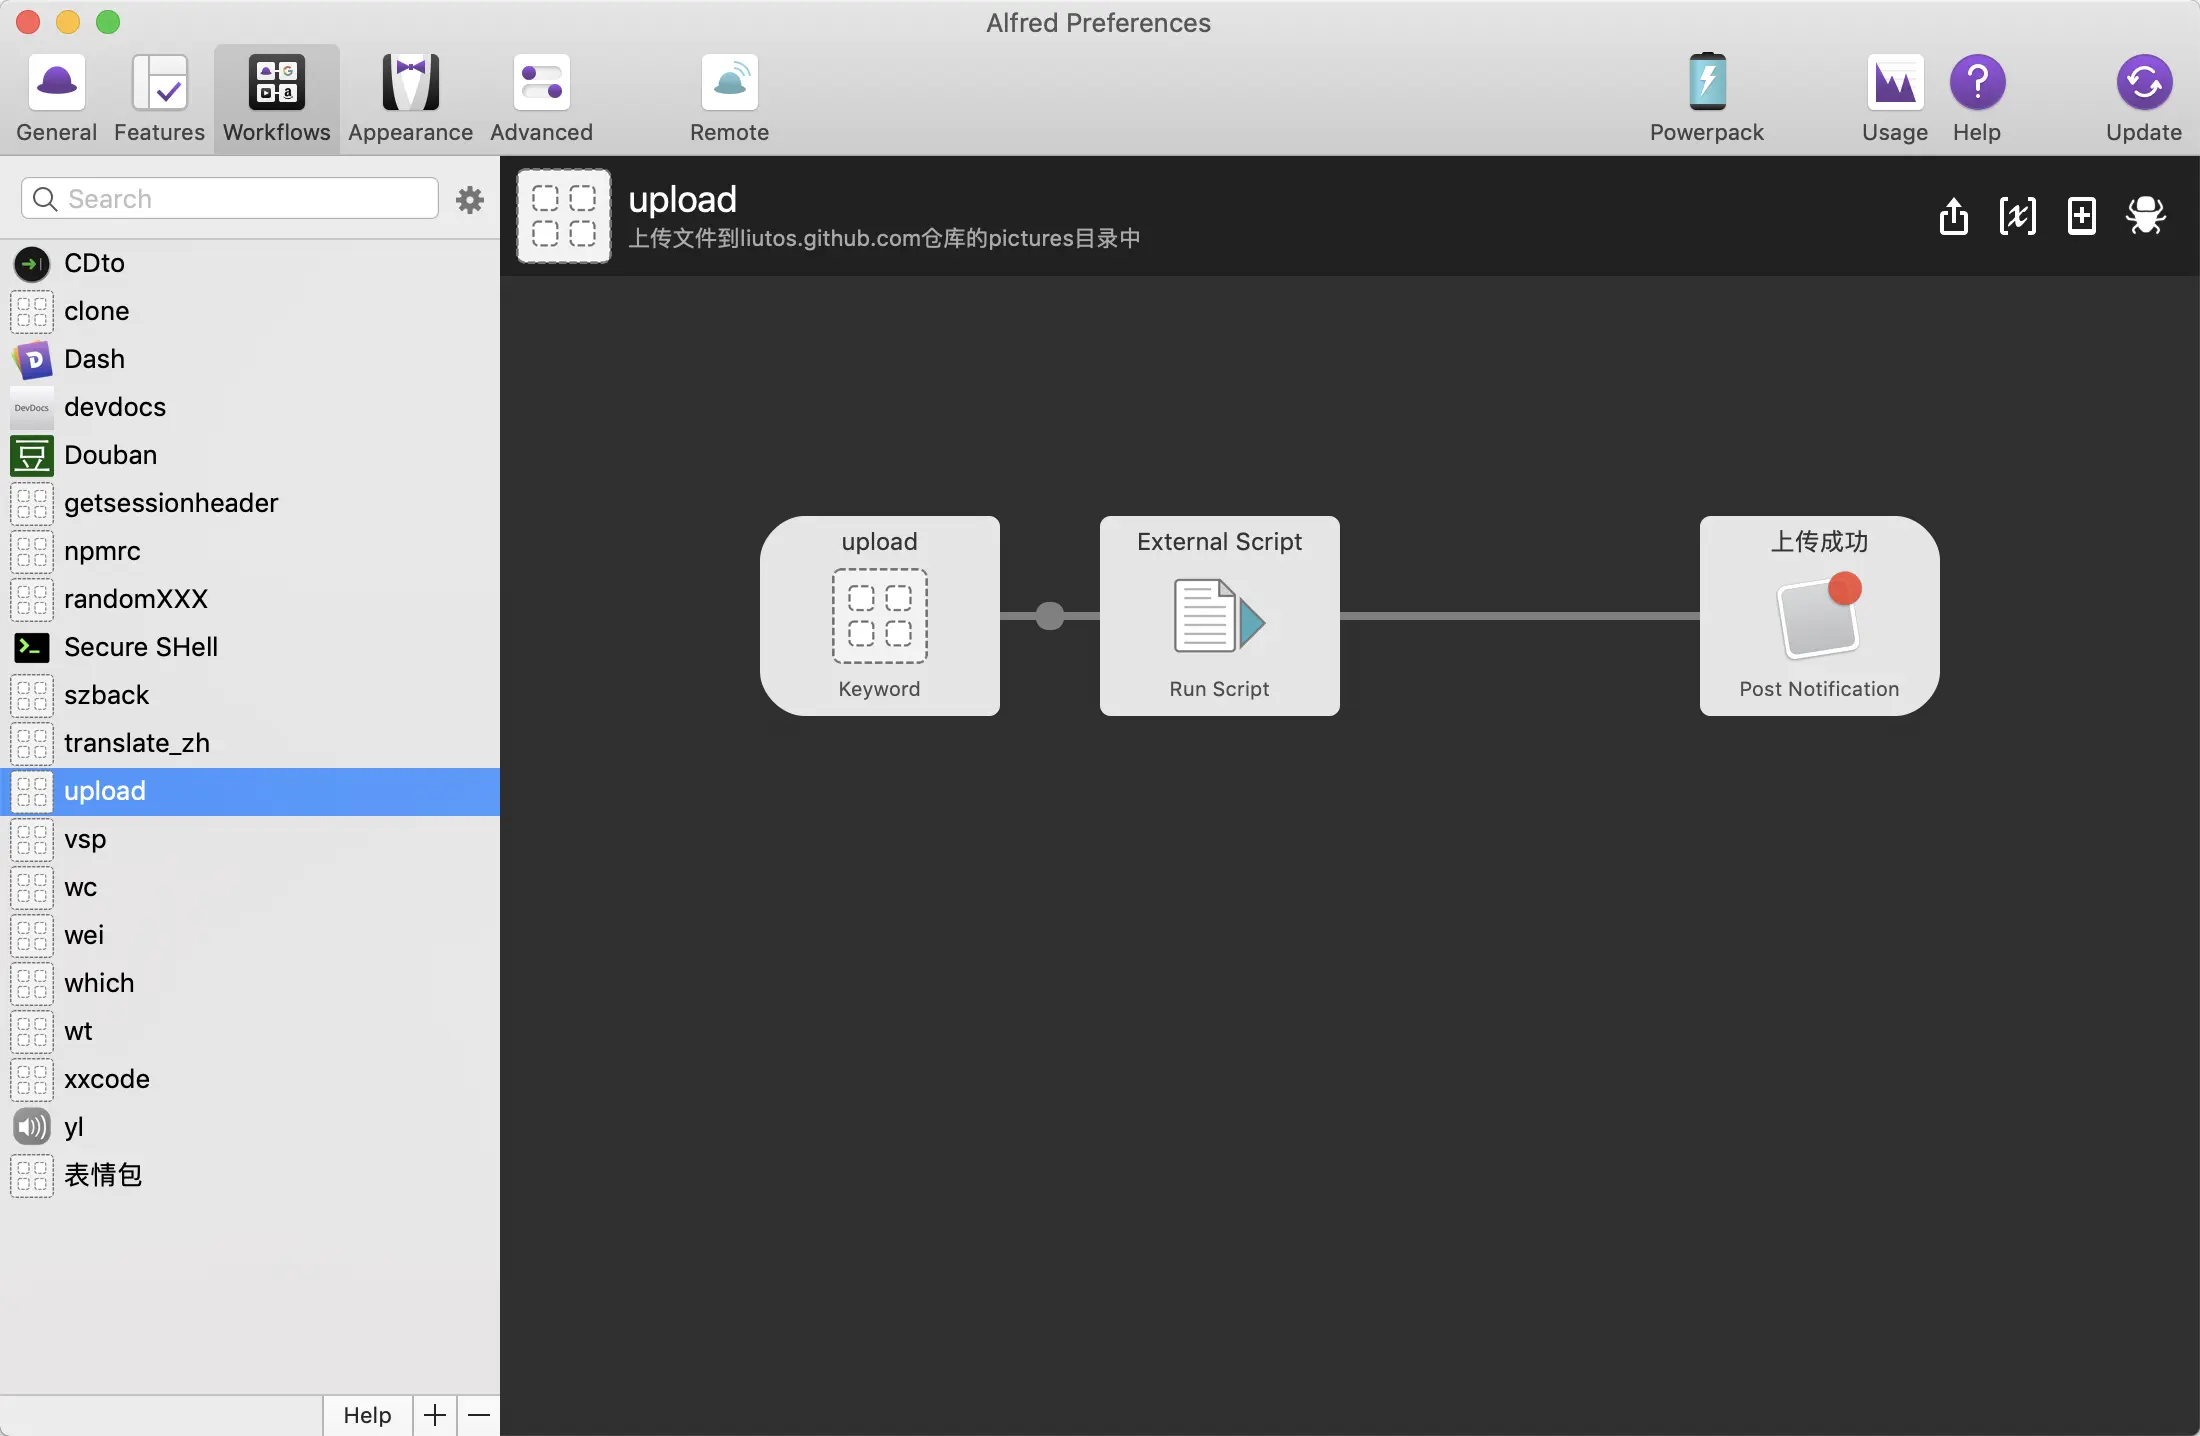Image resolution: width=2200 pixels, height=1436 pixels.
Task: Check for updates via the Update icon
Action: pos(2144,97)
